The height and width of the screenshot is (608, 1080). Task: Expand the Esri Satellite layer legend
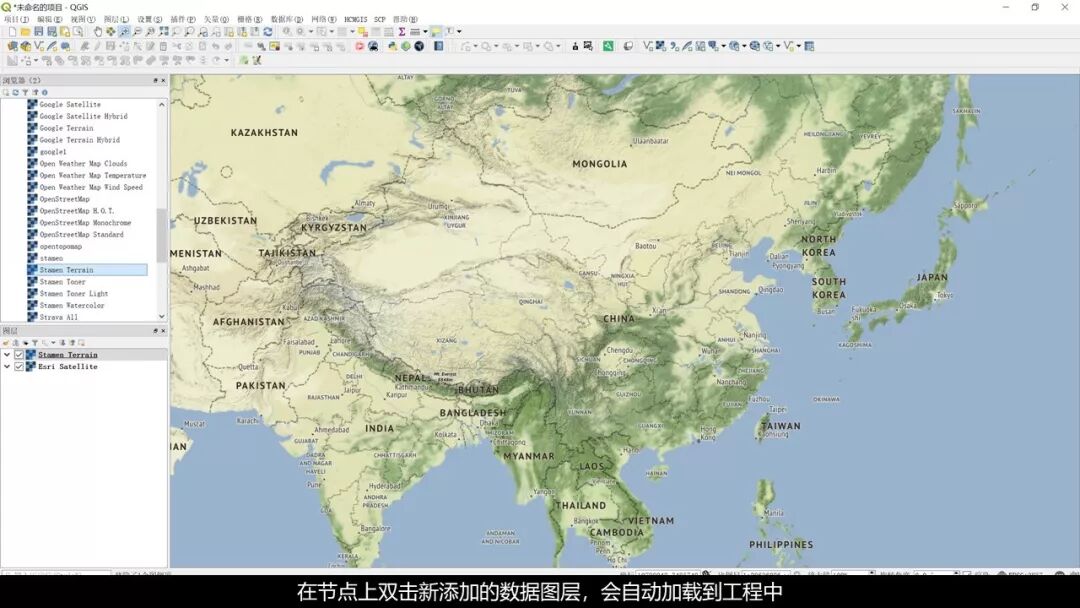(x=7, y=367)
